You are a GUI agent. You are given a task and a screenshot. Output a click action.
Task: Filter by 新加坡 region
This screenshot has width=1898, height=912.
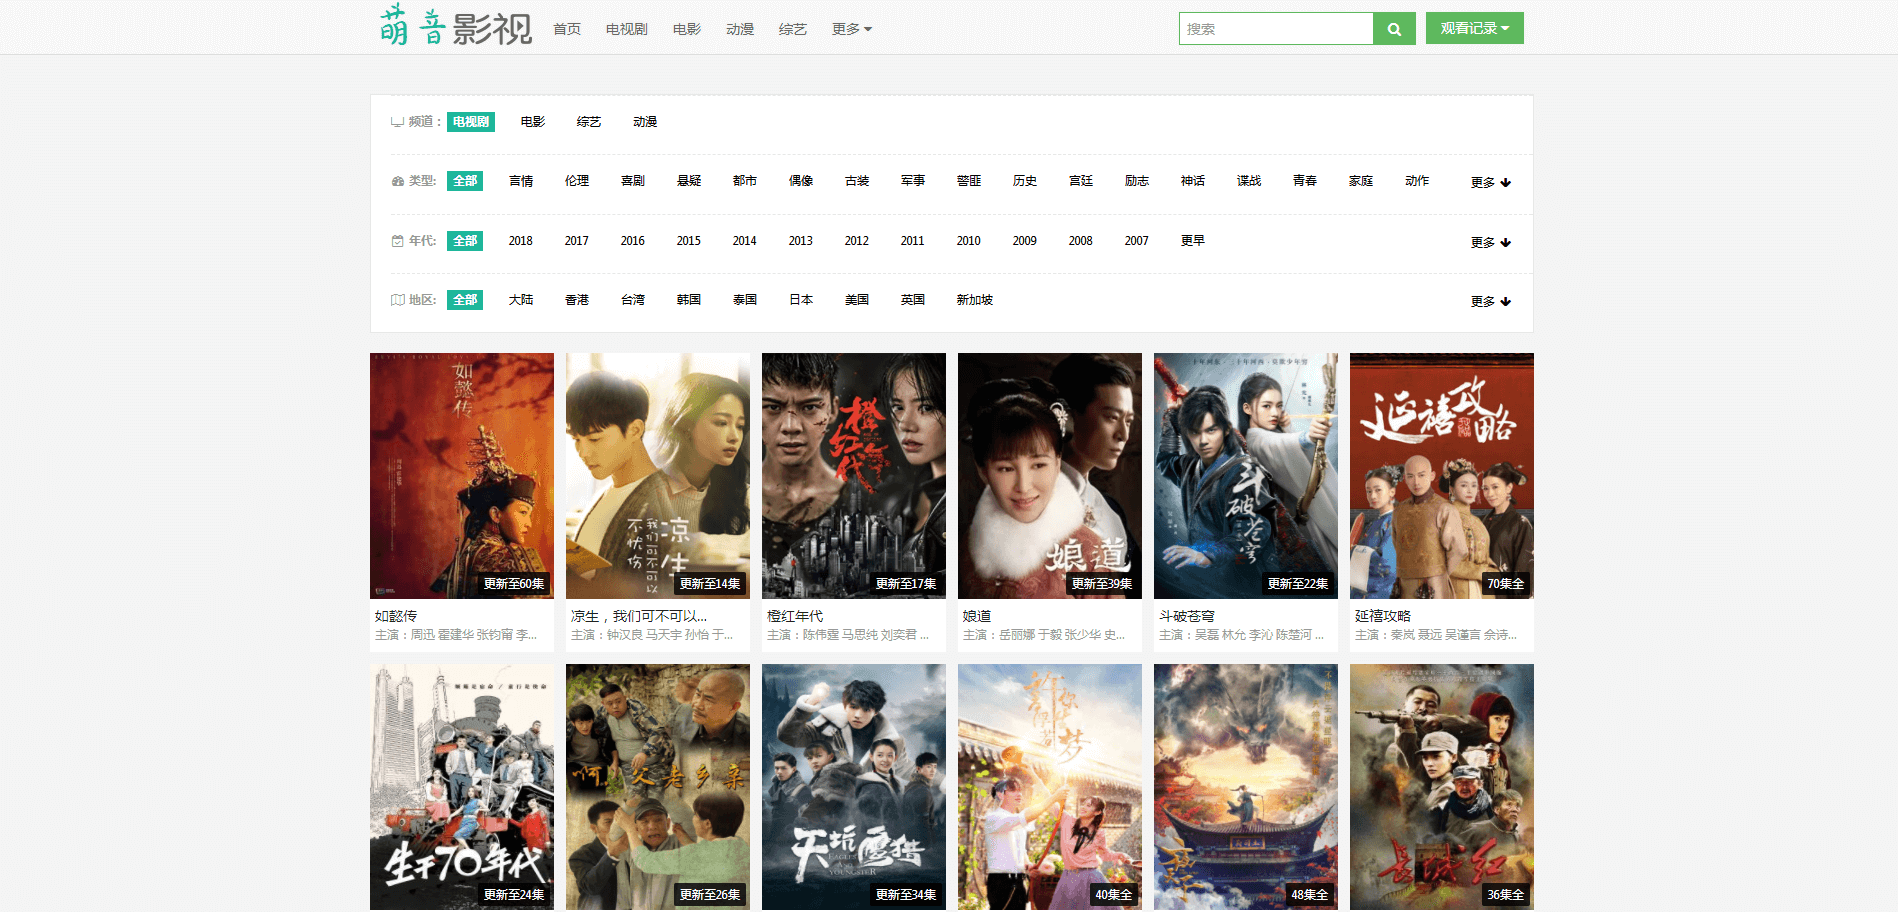click(x=975, y=300)
